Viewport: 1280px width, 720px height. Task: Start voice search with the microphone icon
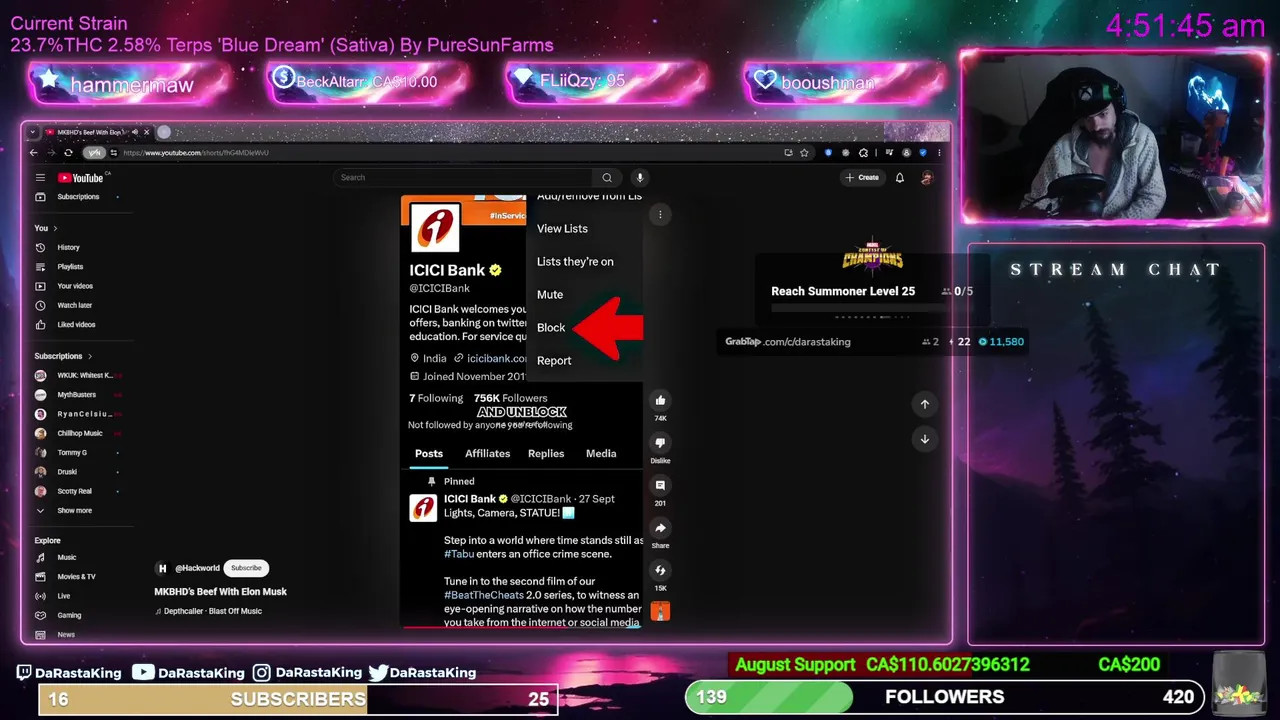click(x=640, y=178)
